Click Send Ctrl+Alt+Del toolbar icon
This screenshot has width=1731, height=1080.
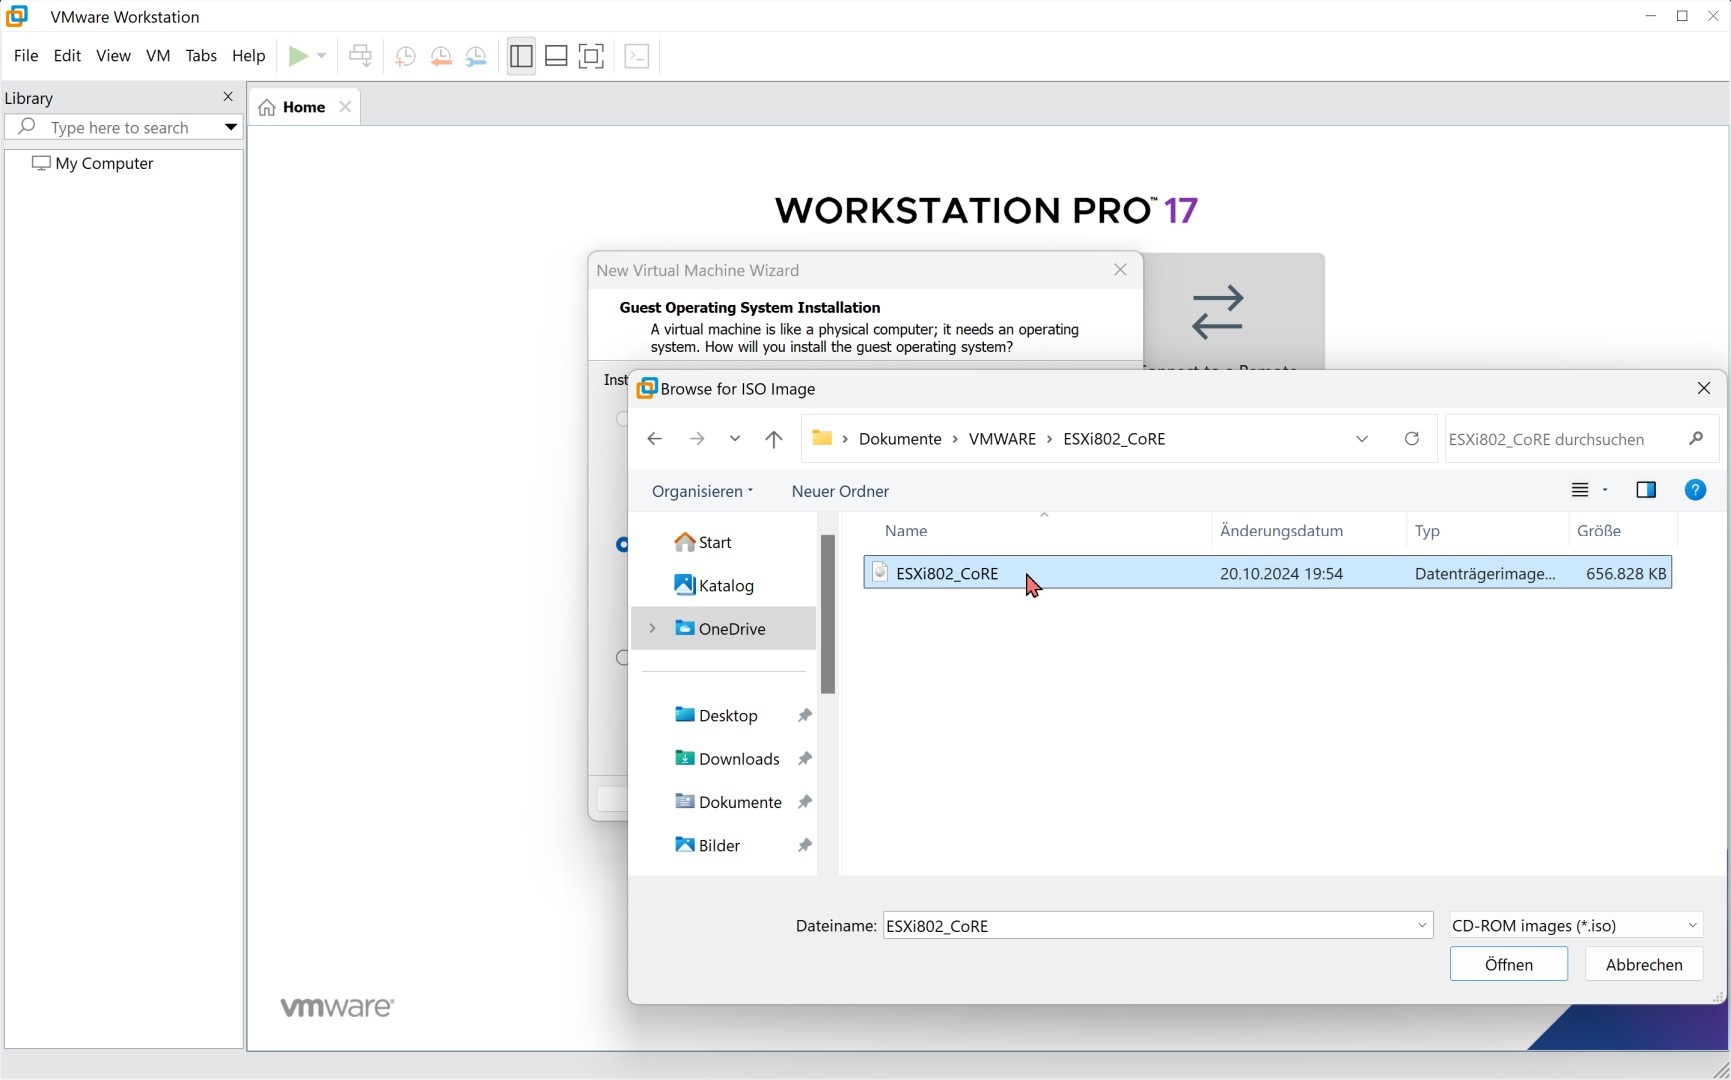(361, 56)
